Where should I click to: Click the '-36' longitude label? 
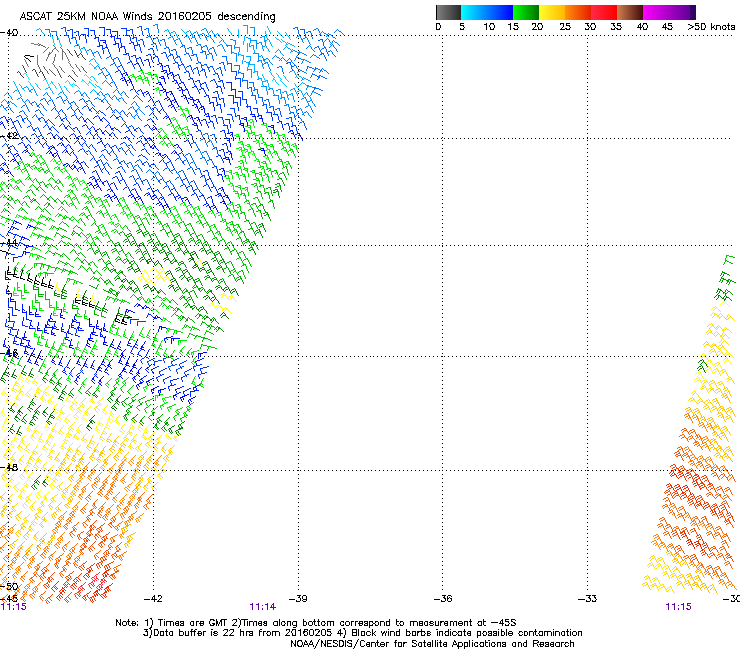tap(443, 599)
